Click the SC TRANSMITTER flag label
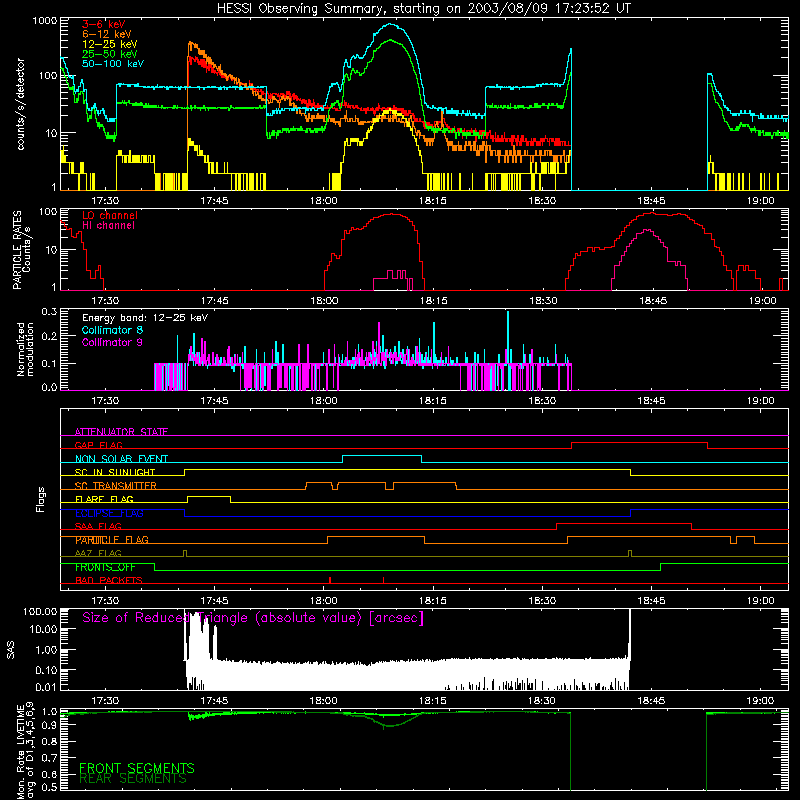Image resolution: width=800 pixels, height=800 pixels. click(115, 486)
